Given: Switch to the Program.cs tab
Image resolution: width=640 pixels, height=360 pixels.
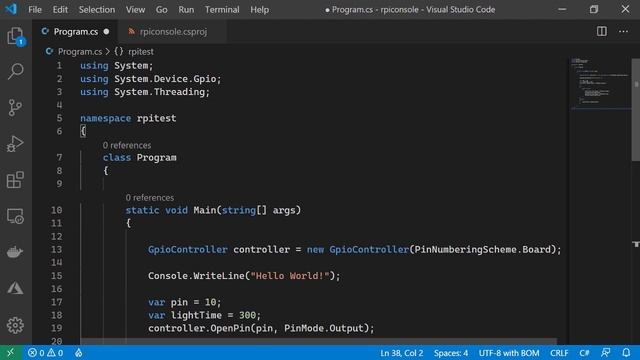Looking at the screenshot, I should point(76,31).
